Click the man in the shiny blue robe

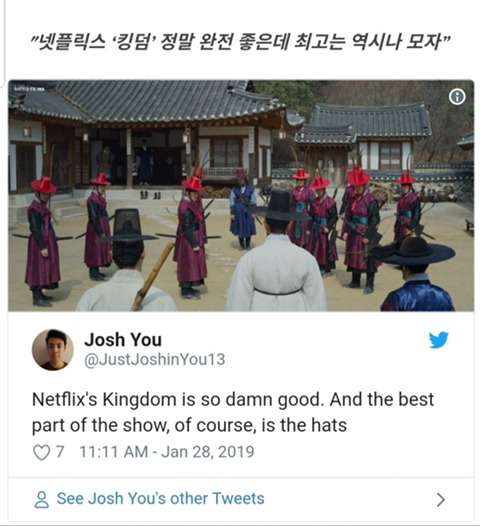tap(416, 275)
